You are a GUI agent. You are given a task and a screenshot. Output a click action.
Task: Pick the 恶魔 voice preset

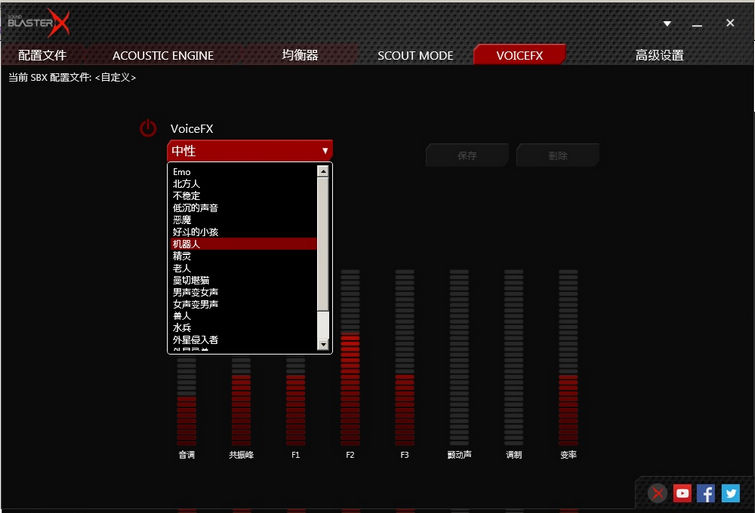coord(244,220)
